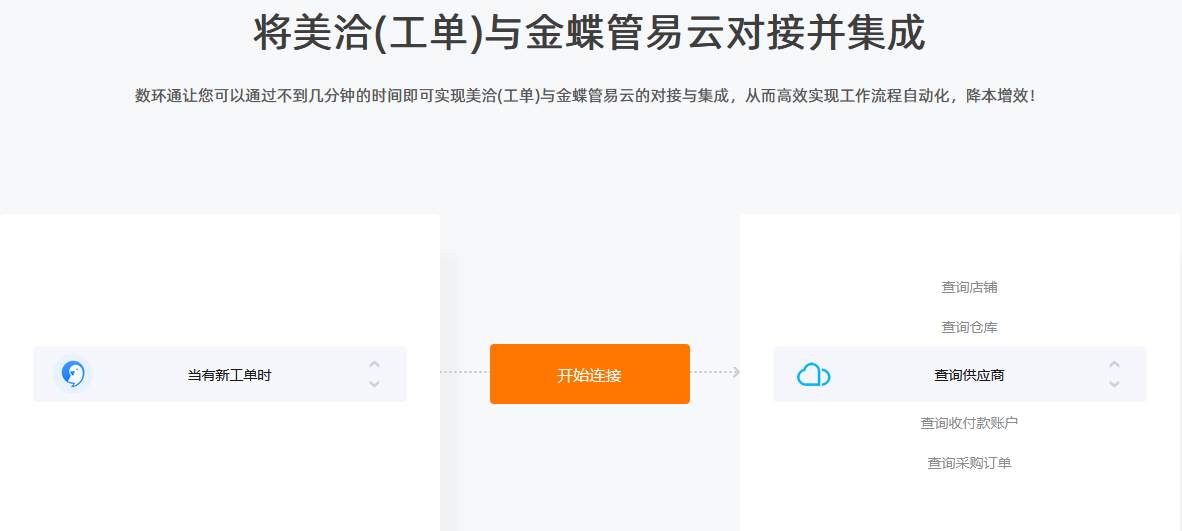Click the orange 开始连接 button

[x=589, y=374]
